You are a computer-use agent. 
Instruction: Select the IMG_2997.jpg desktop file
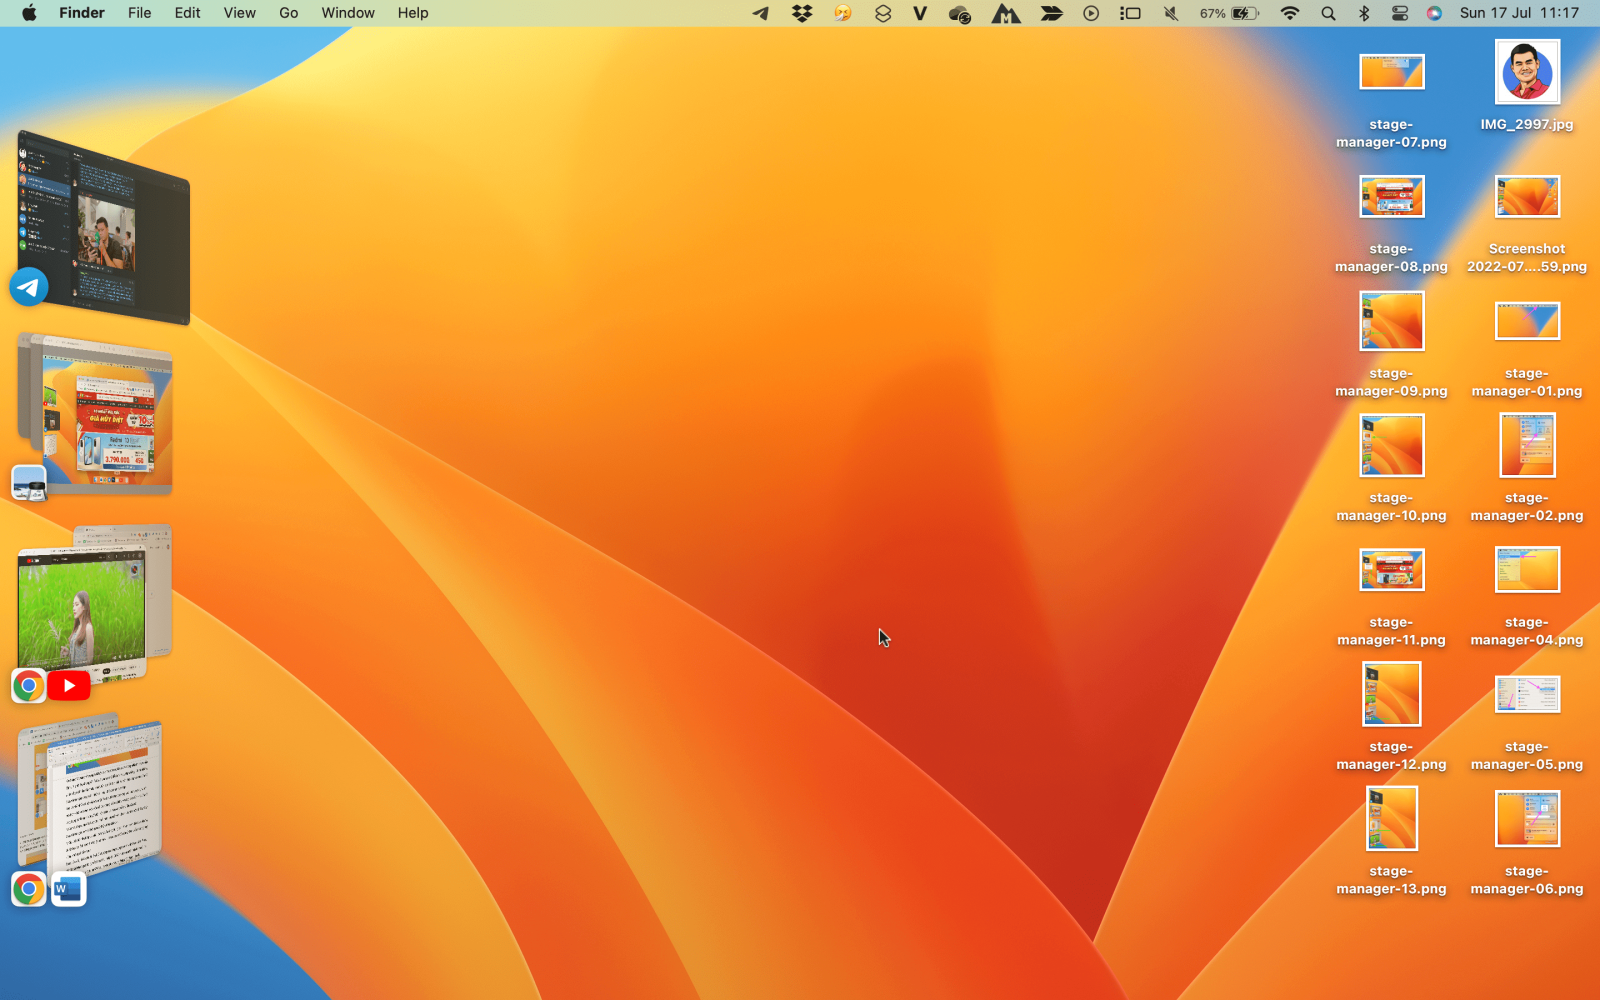[1526, 72]
